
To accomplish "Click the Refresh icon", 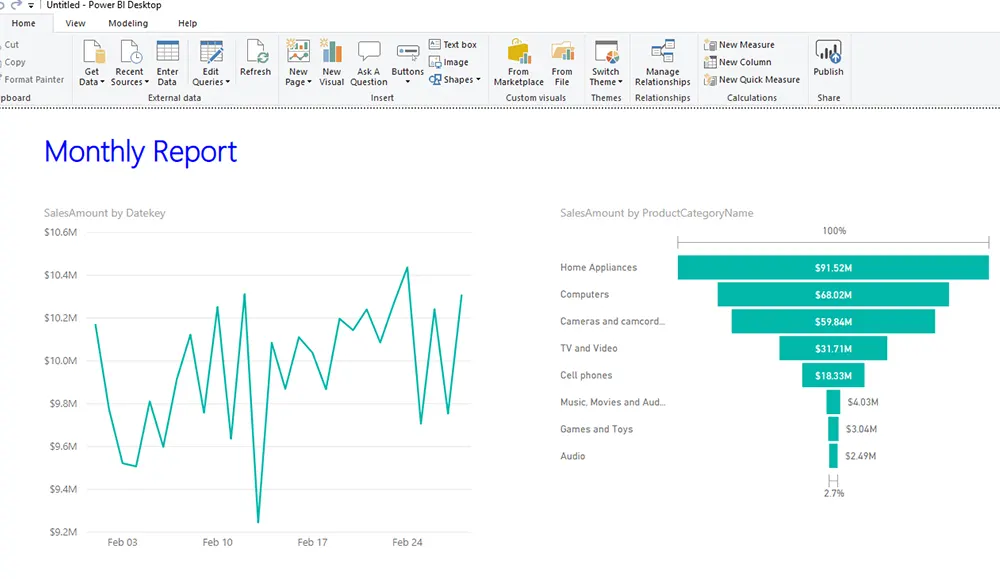I will (255, 54).
